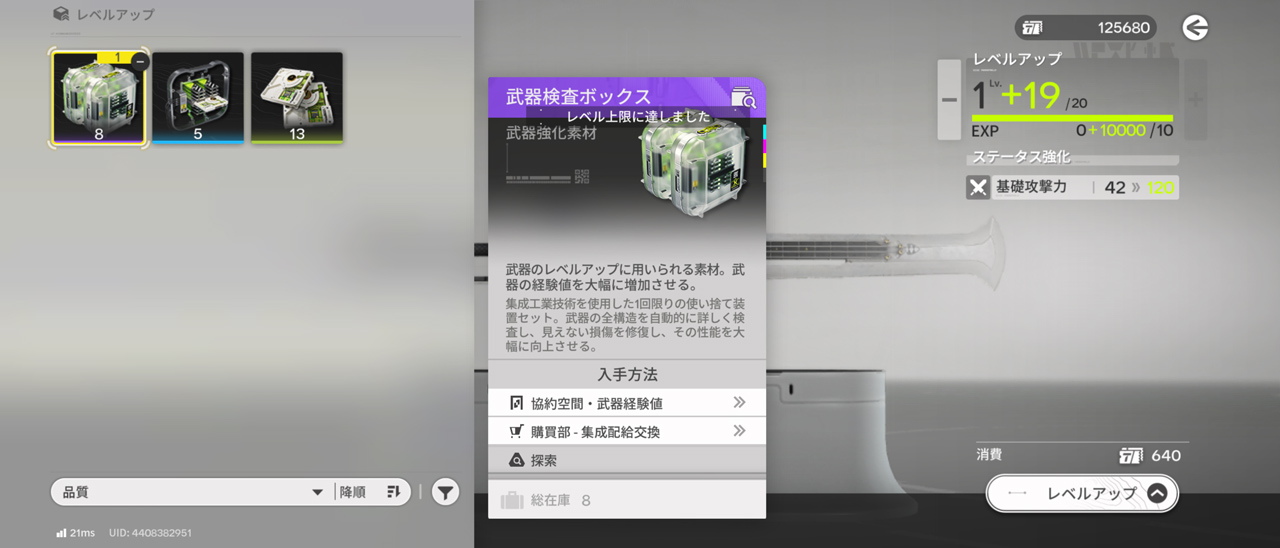Decrease target level with the minus button
The width and height of the screenshot is (1280, 548).
coord(949,100)
